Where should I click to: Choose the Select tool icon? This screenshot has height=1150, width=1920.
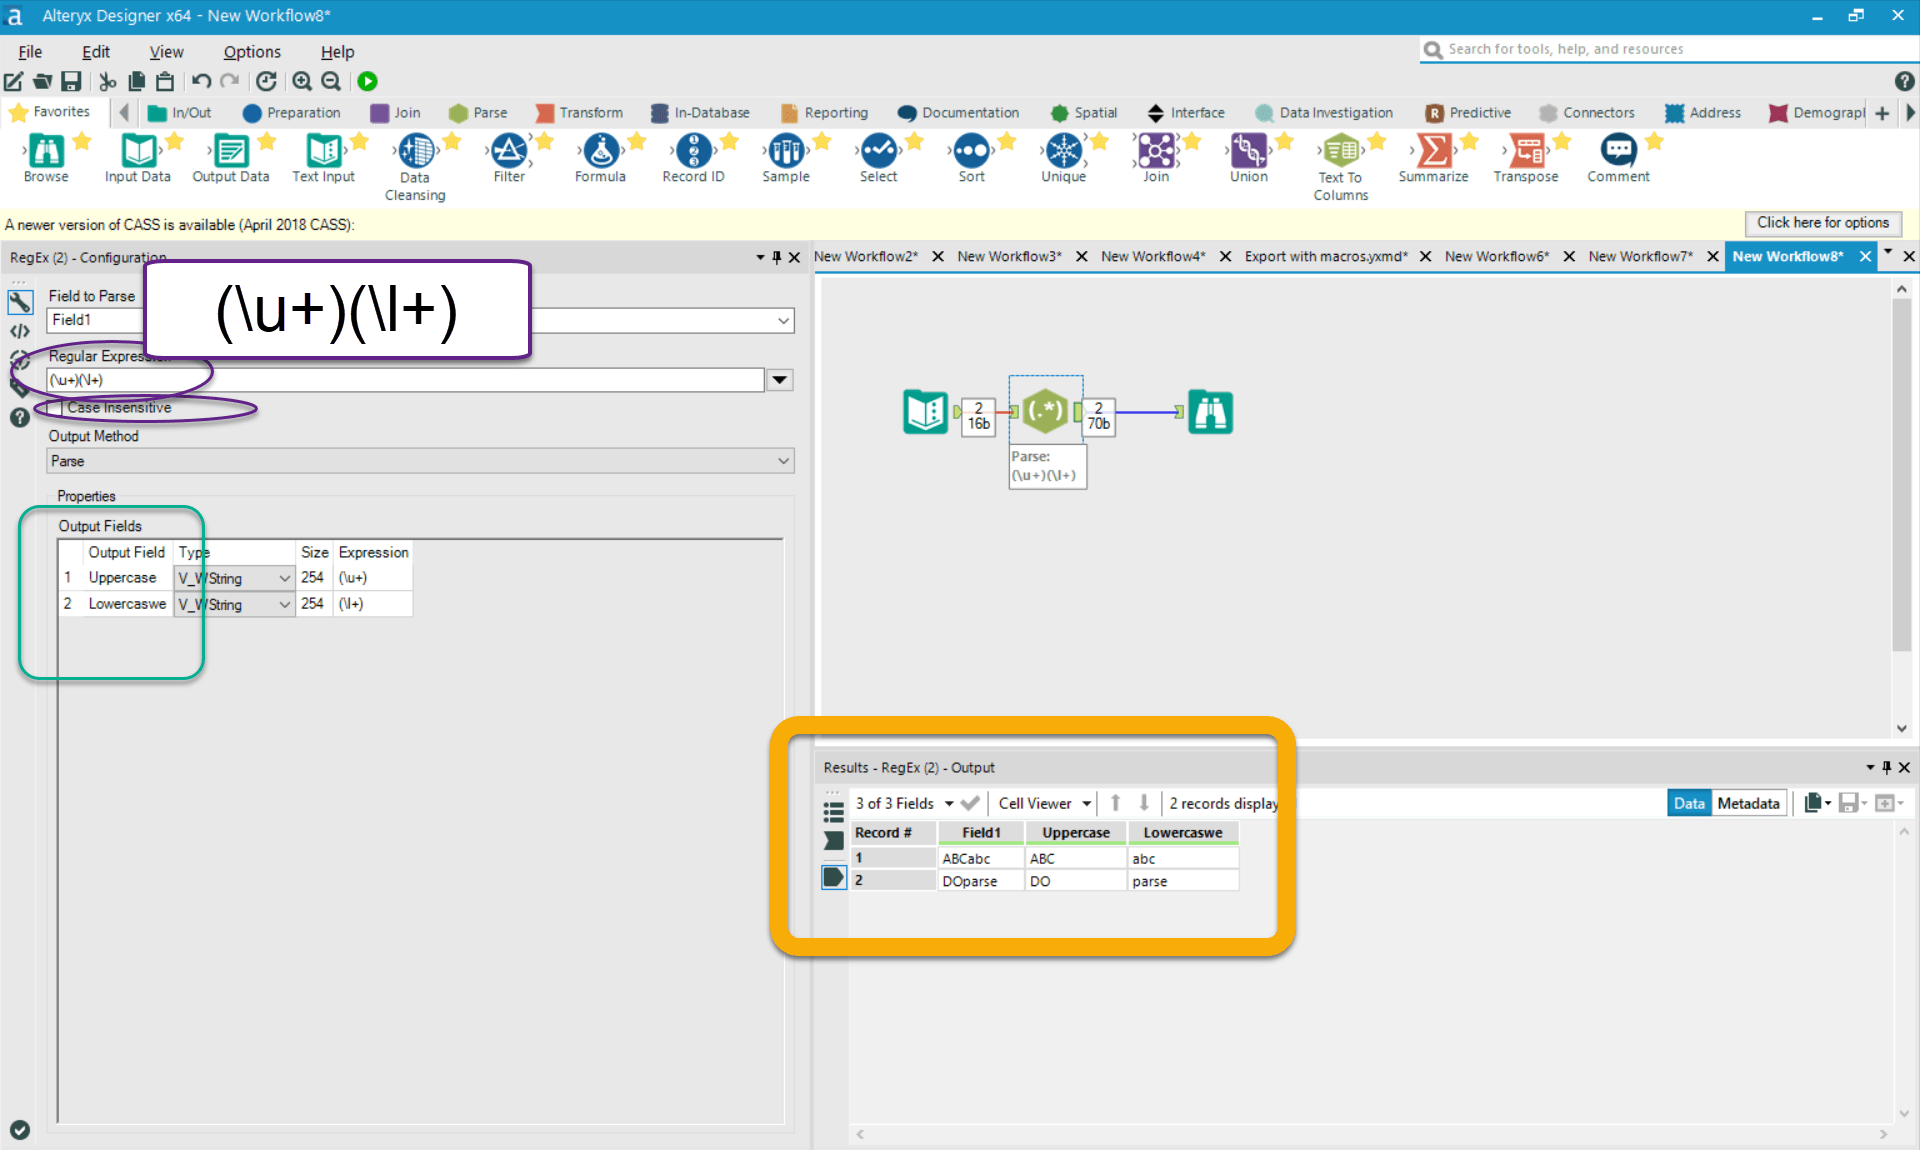pos(879,151)
